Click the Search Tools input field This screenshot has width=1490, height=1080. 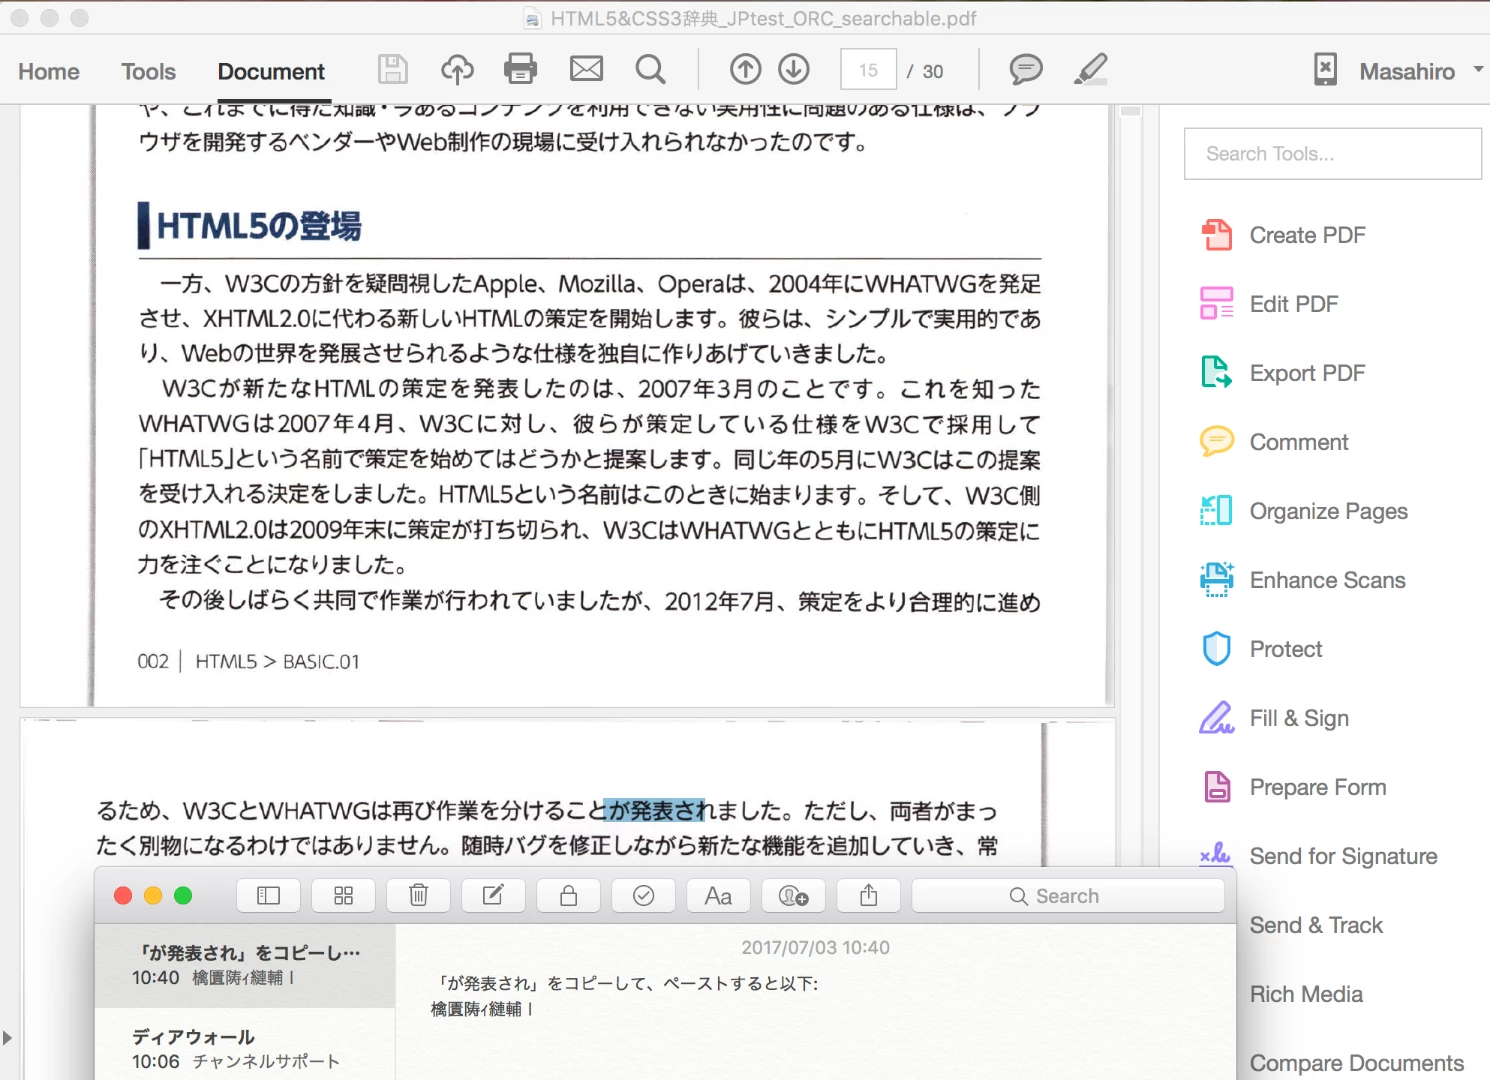(x=1332, y=154)
